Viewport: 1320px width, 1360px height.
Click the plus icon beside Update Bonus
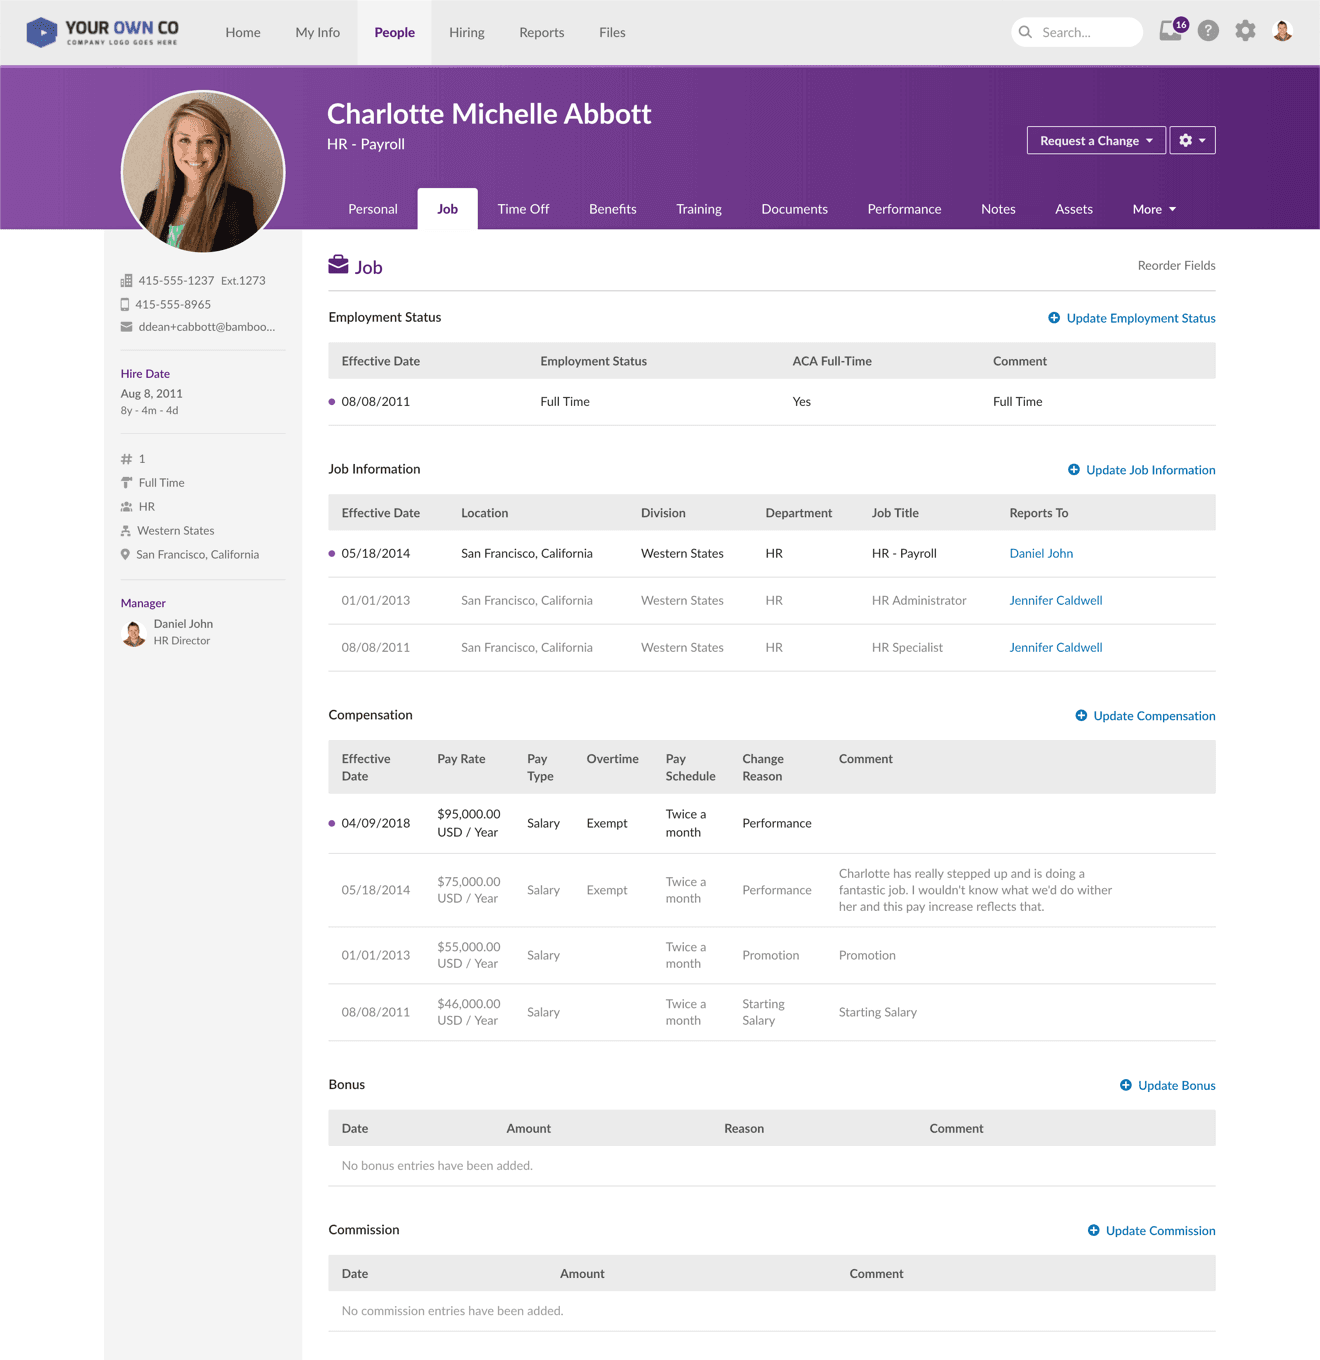[x=1125, y=1084]
